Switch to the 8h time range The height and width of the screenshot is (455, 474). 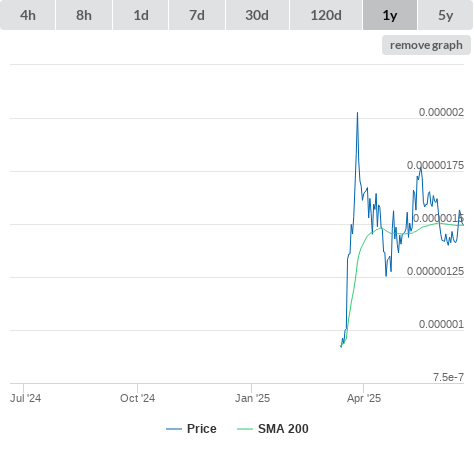pyautogui.click(x=84, y=15)
